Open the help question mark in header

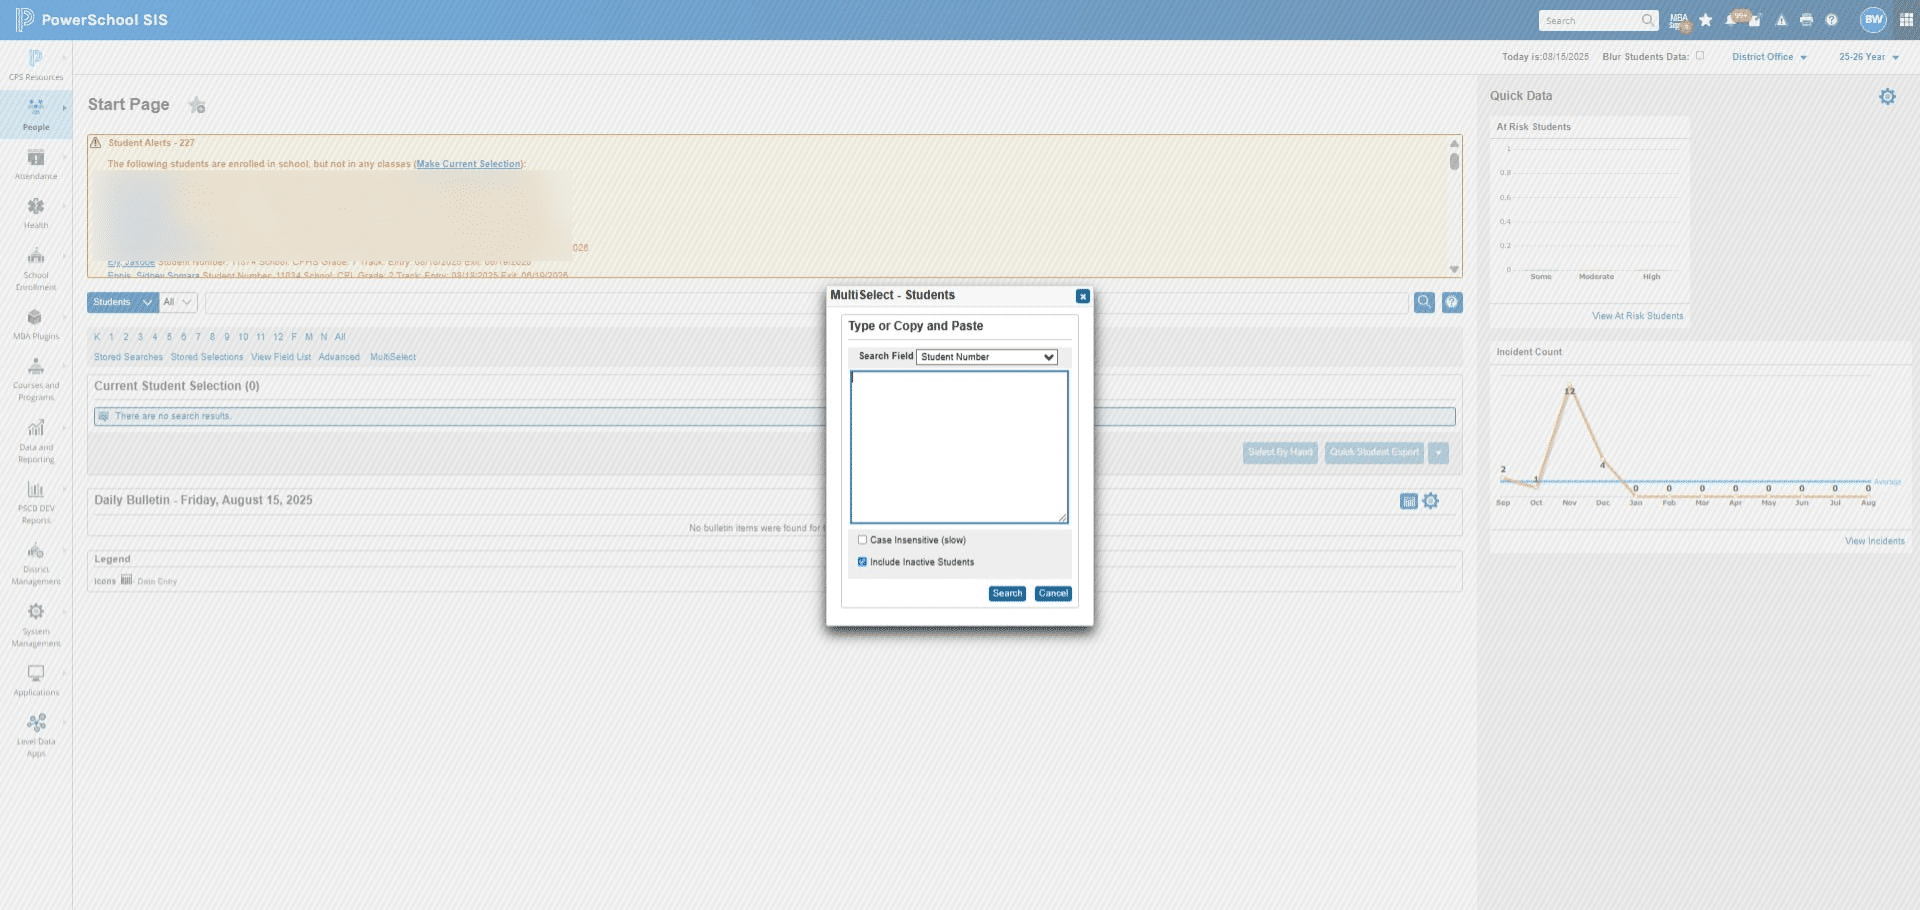click(x=1831, y=20)
